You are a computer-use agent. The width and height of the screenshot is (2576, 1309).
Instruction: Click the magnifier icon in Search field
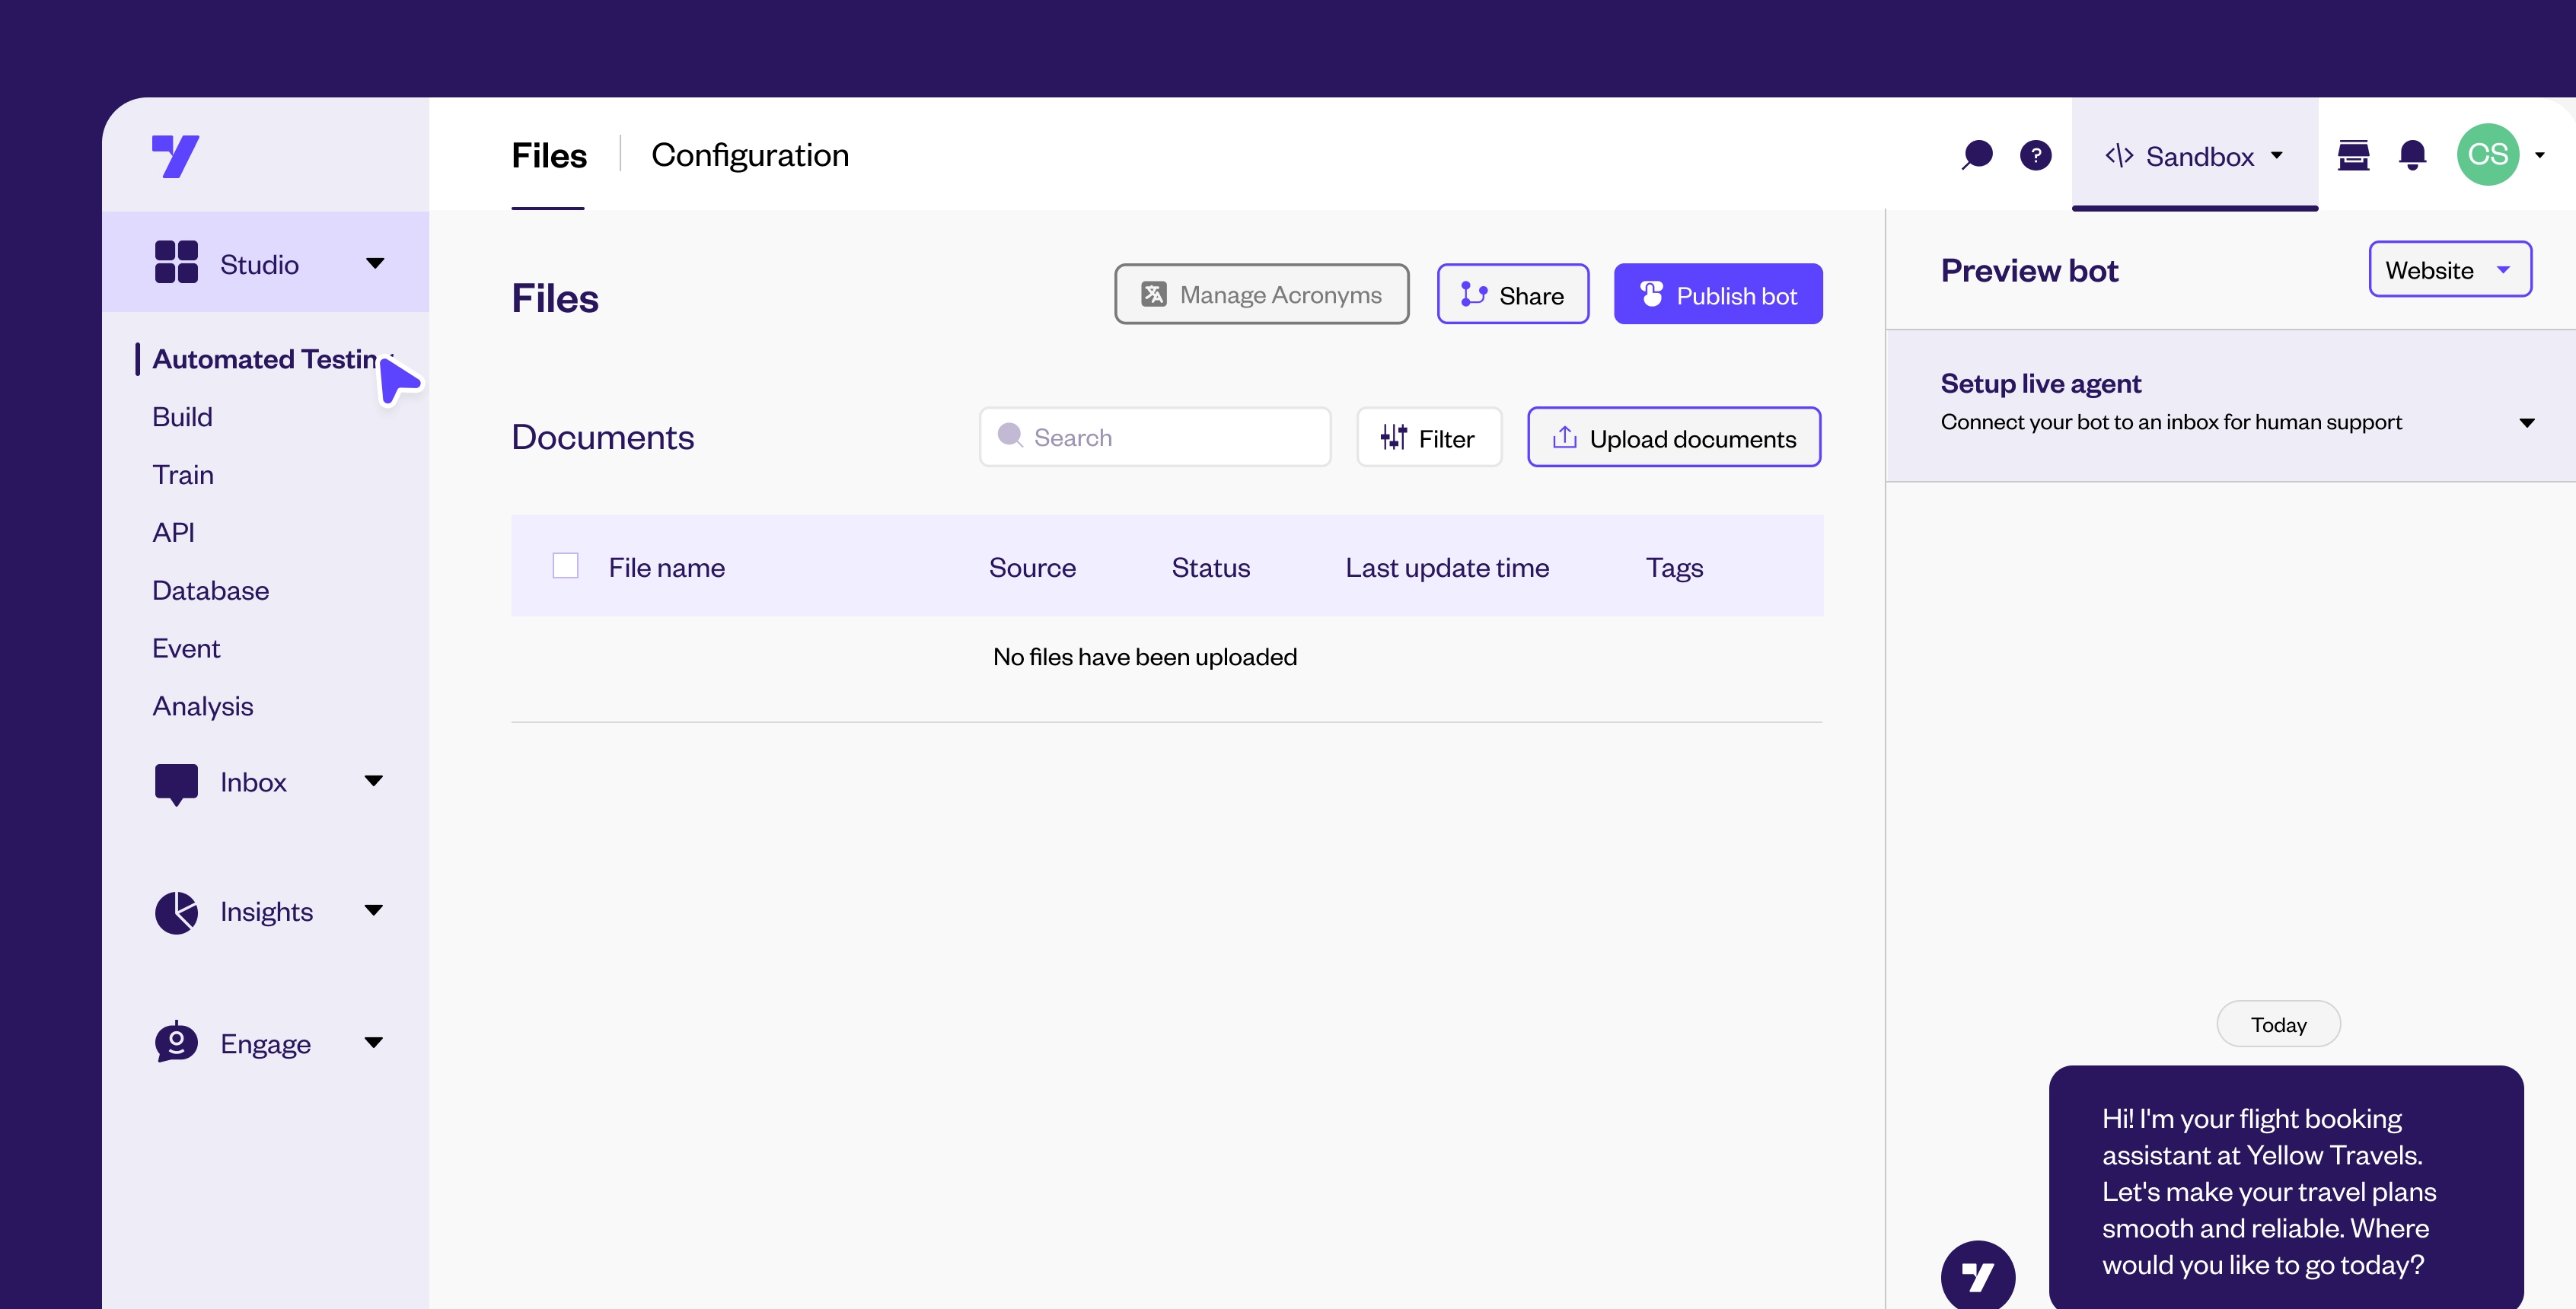tap(1010, 435)
